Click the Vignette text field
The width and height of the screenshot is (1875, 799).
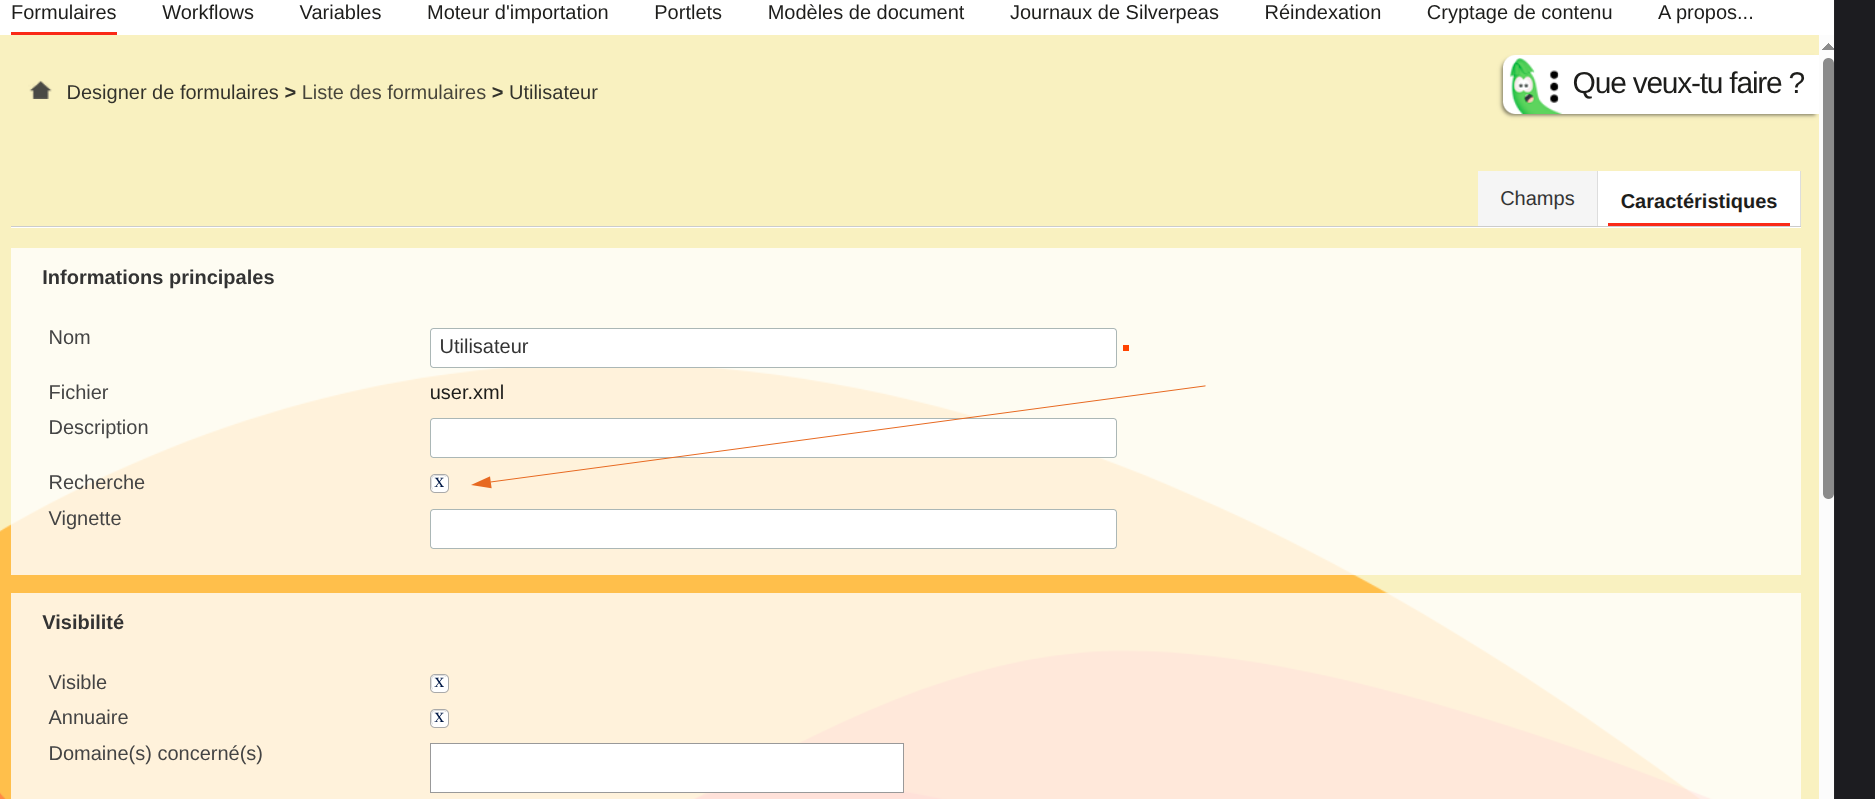[772, 529]
